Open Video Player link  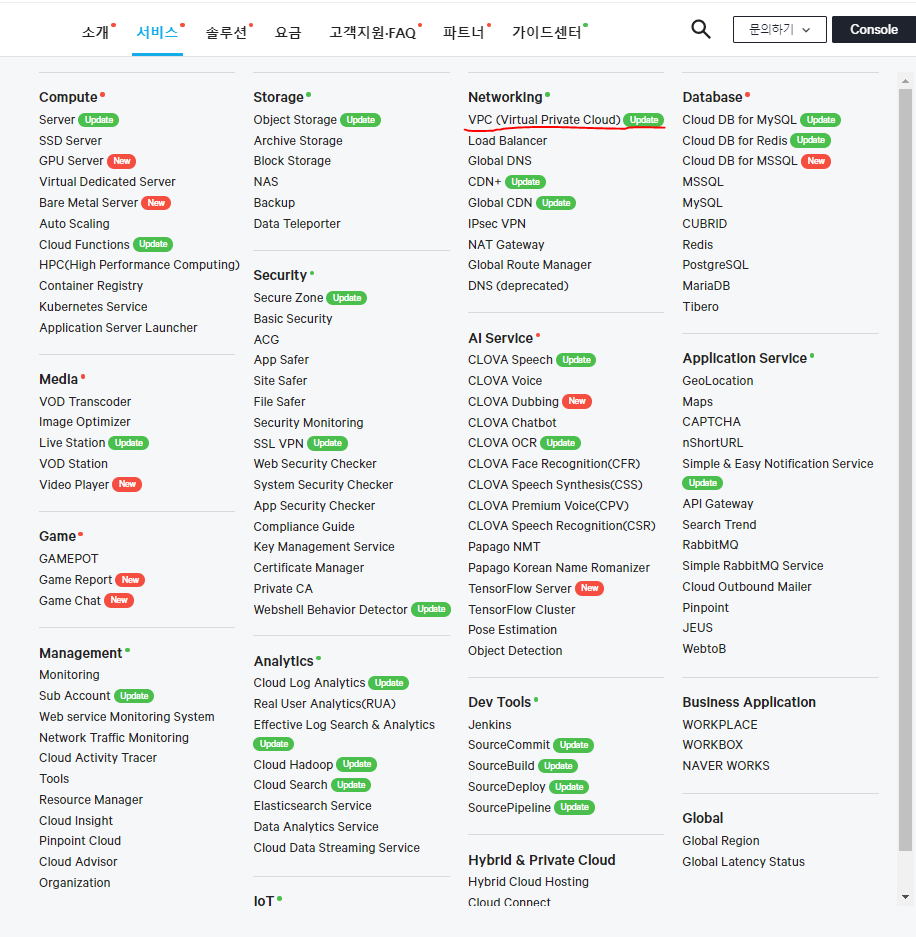tap(74, 485)
